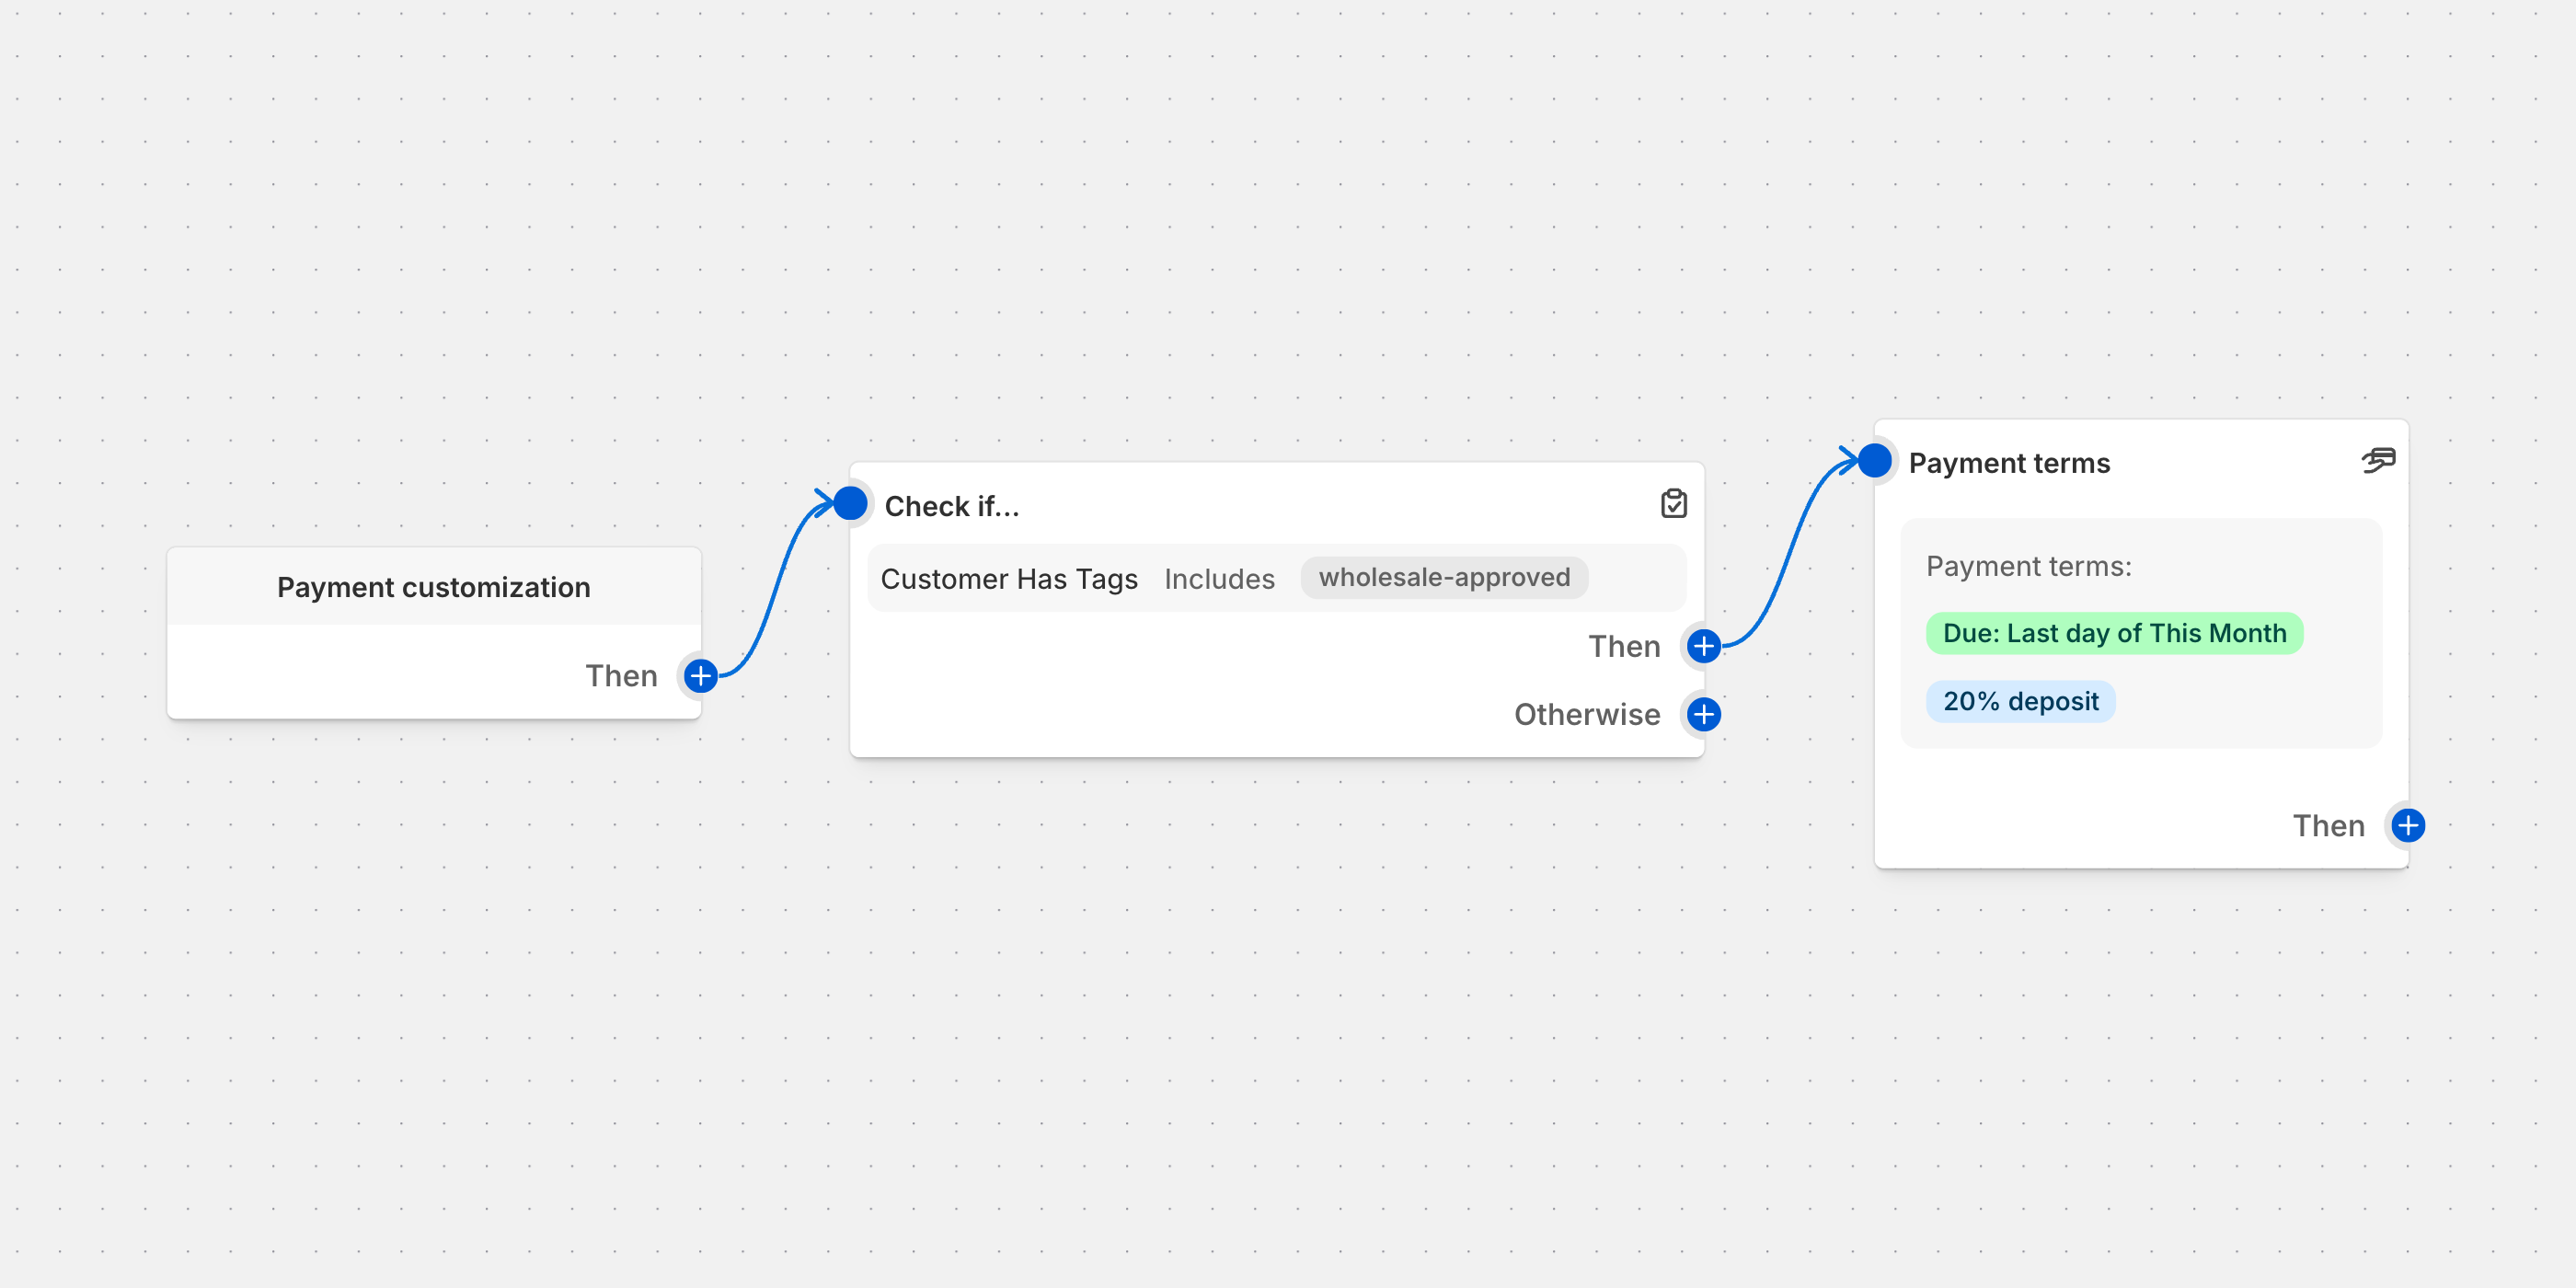This screenshot has width=2576, height=1288.
Task: Click the Then label in Check if node
Action: pos(1624,646)
